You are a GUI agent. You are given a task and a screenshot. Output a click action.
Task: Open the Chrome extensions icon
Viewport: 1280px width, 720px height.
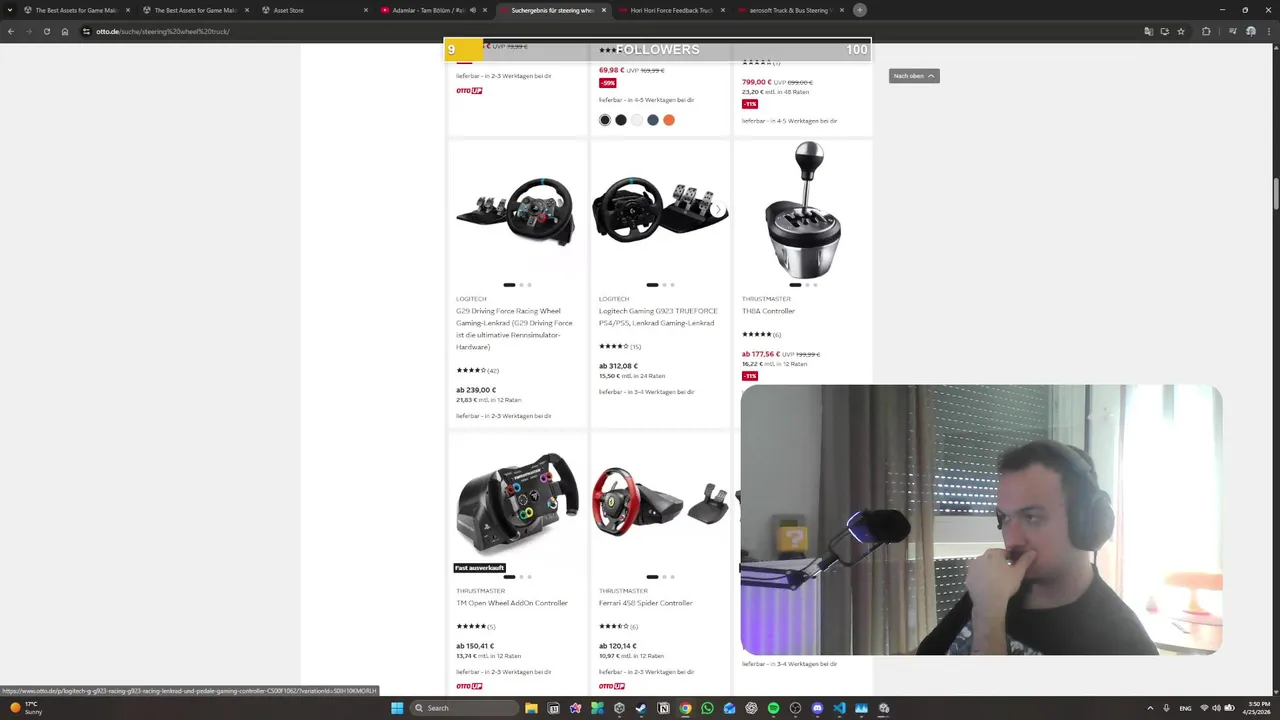tap(1206, 31)
